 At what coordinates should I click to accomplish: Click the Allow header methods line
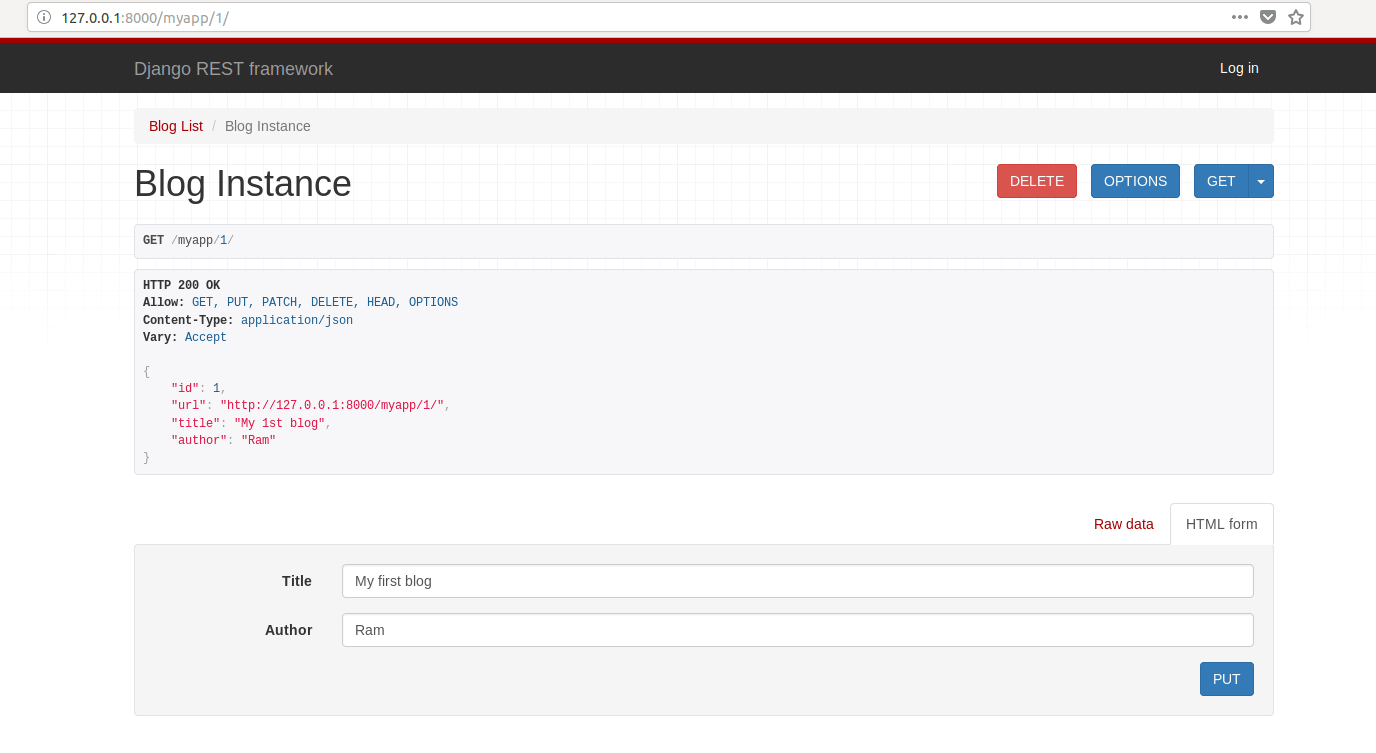coord(300,302)
